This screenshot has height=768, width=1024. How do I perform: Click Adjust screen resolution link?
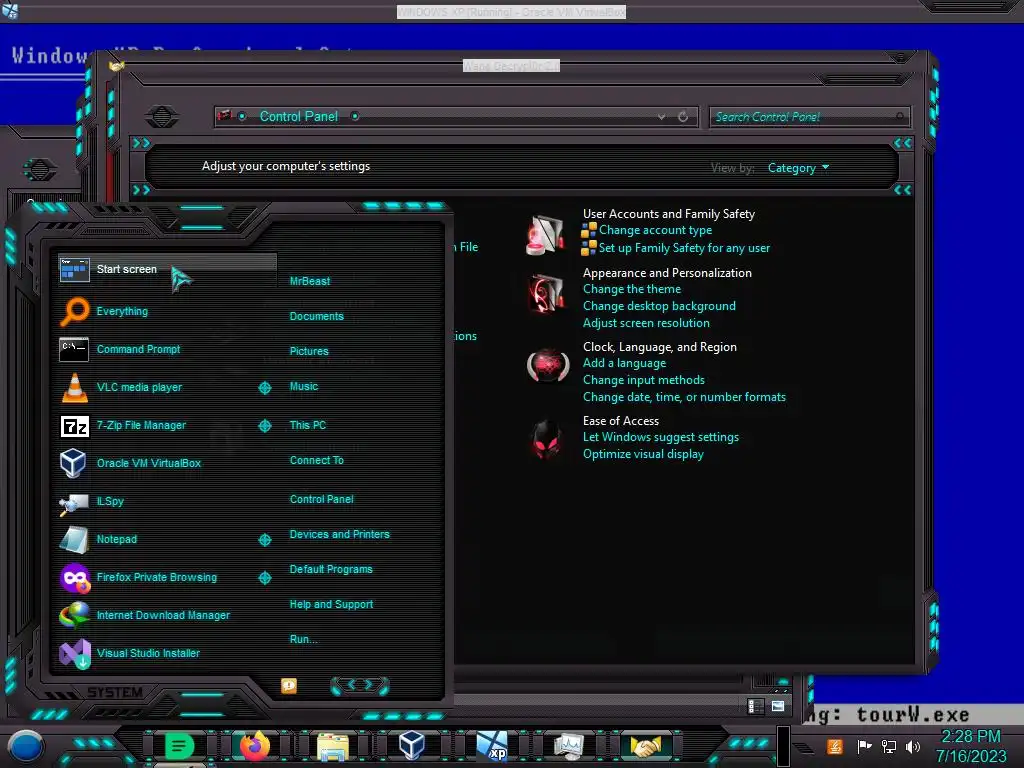coord(646,323)
